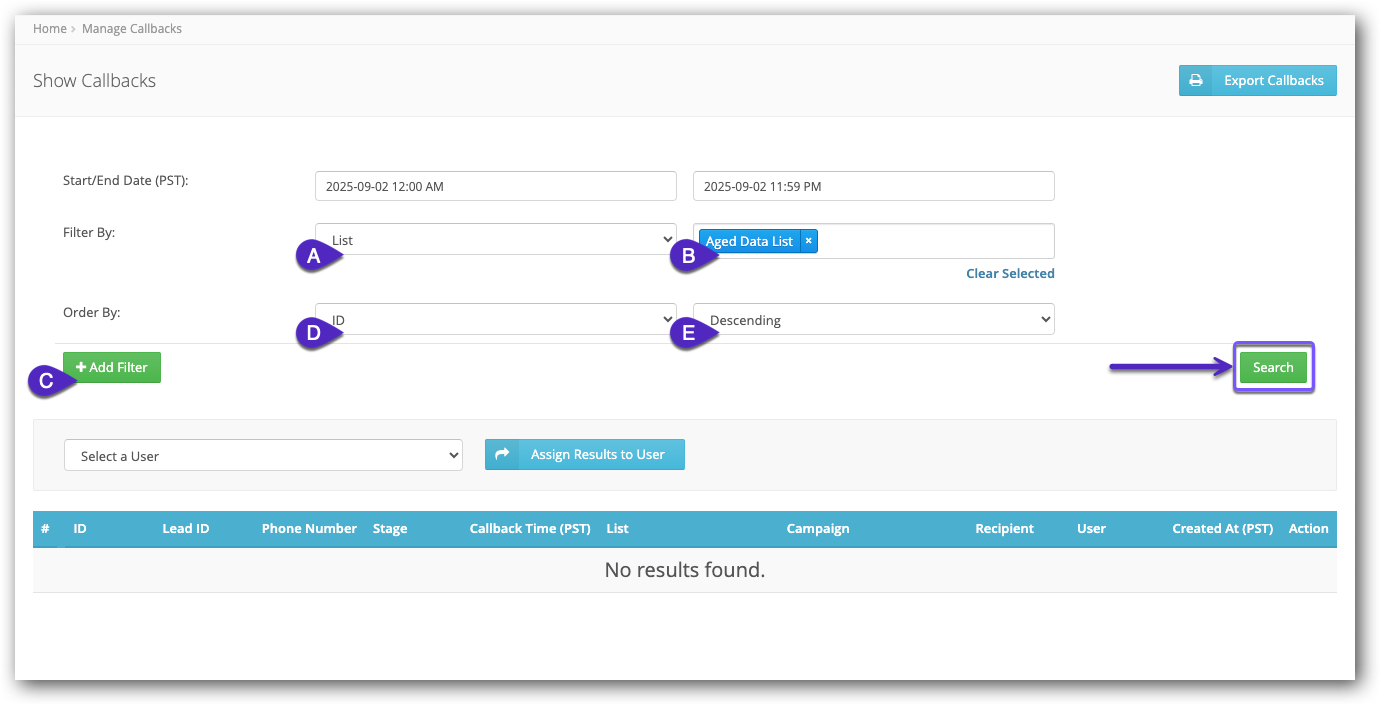
Task: Sort by Callback Time (PST) column
Action: 530,529
